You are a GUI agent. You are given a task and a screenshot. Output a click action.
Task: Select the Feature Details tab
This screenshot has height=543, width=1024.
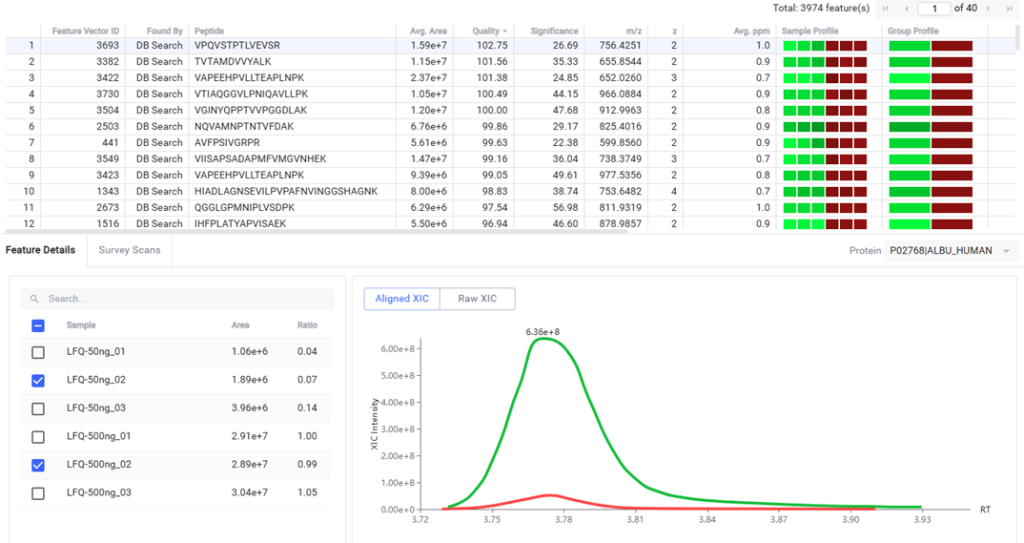point(40,250)
